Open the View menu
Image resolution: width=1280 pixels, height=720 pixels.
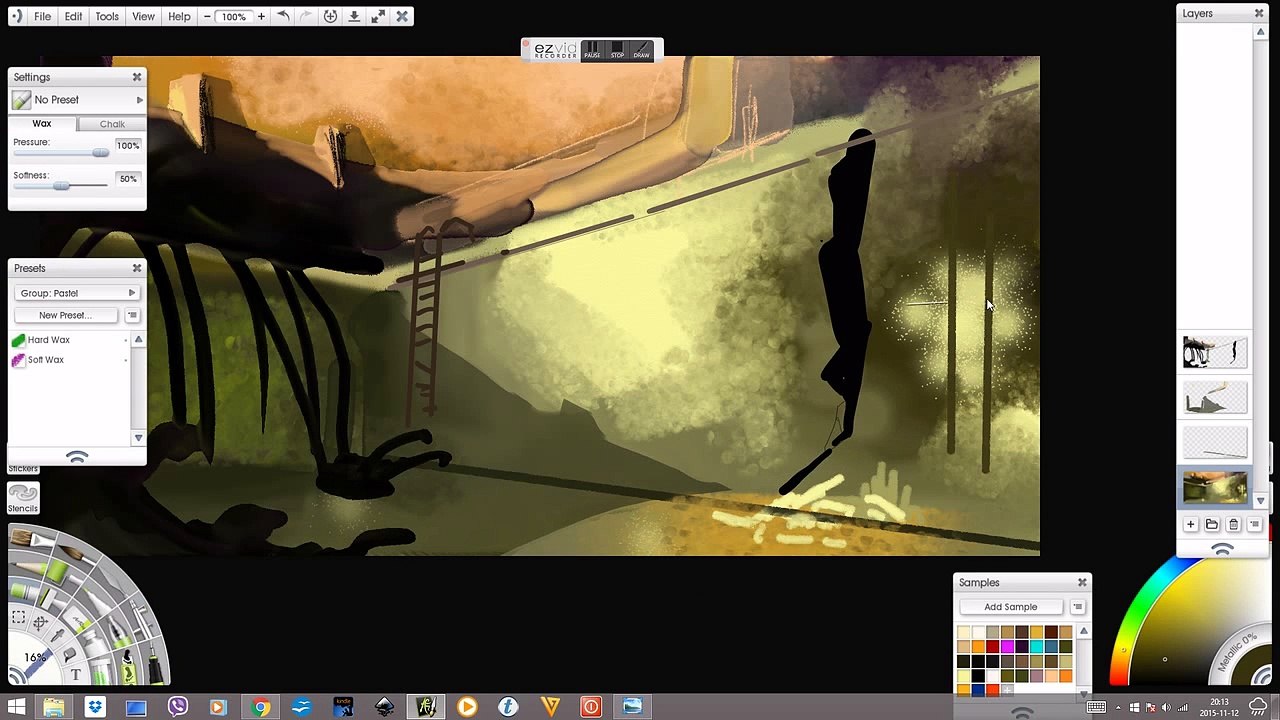(x=143, y=16)
